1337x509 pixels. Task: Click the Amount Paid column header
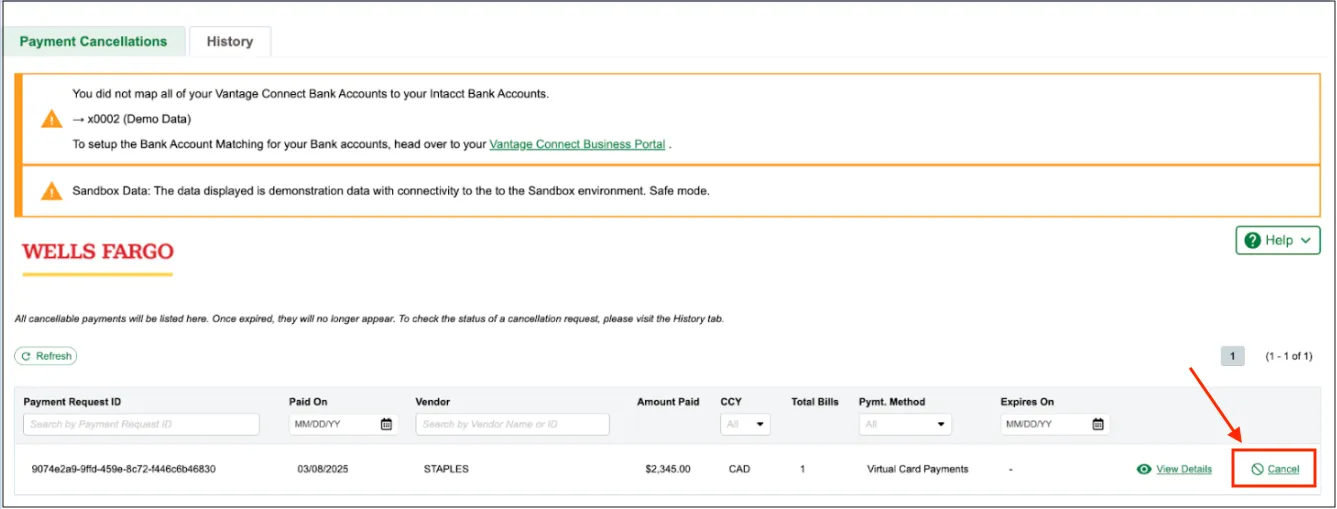668,402
